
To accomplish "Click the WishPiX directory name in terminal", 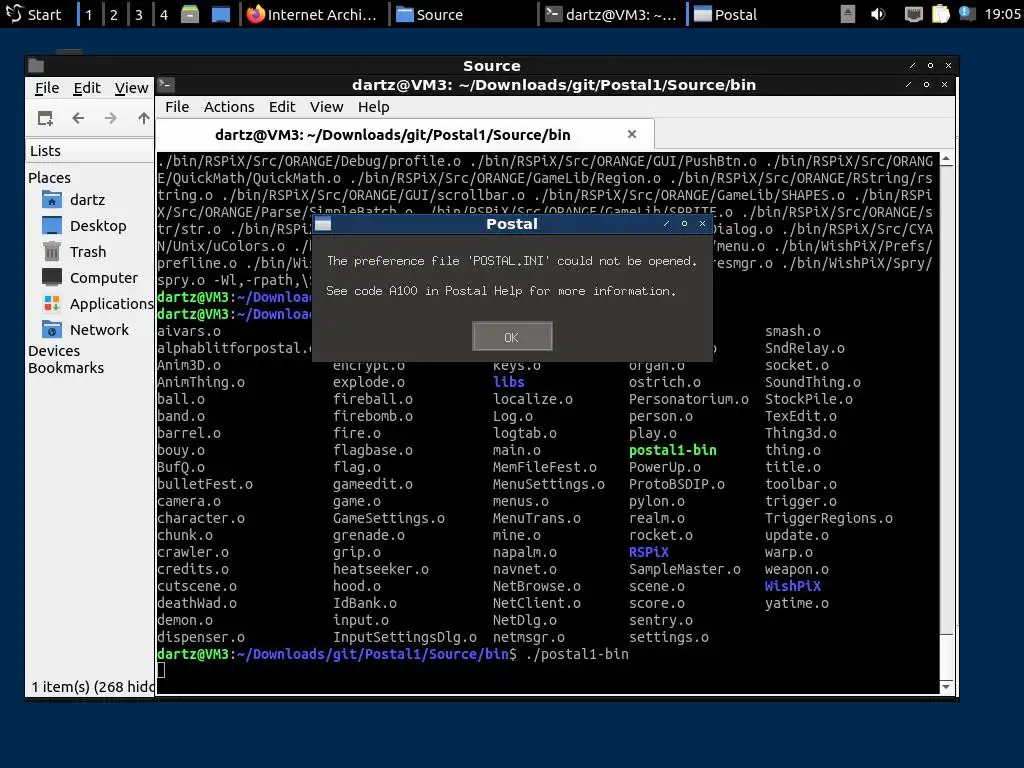I will 793,586.
